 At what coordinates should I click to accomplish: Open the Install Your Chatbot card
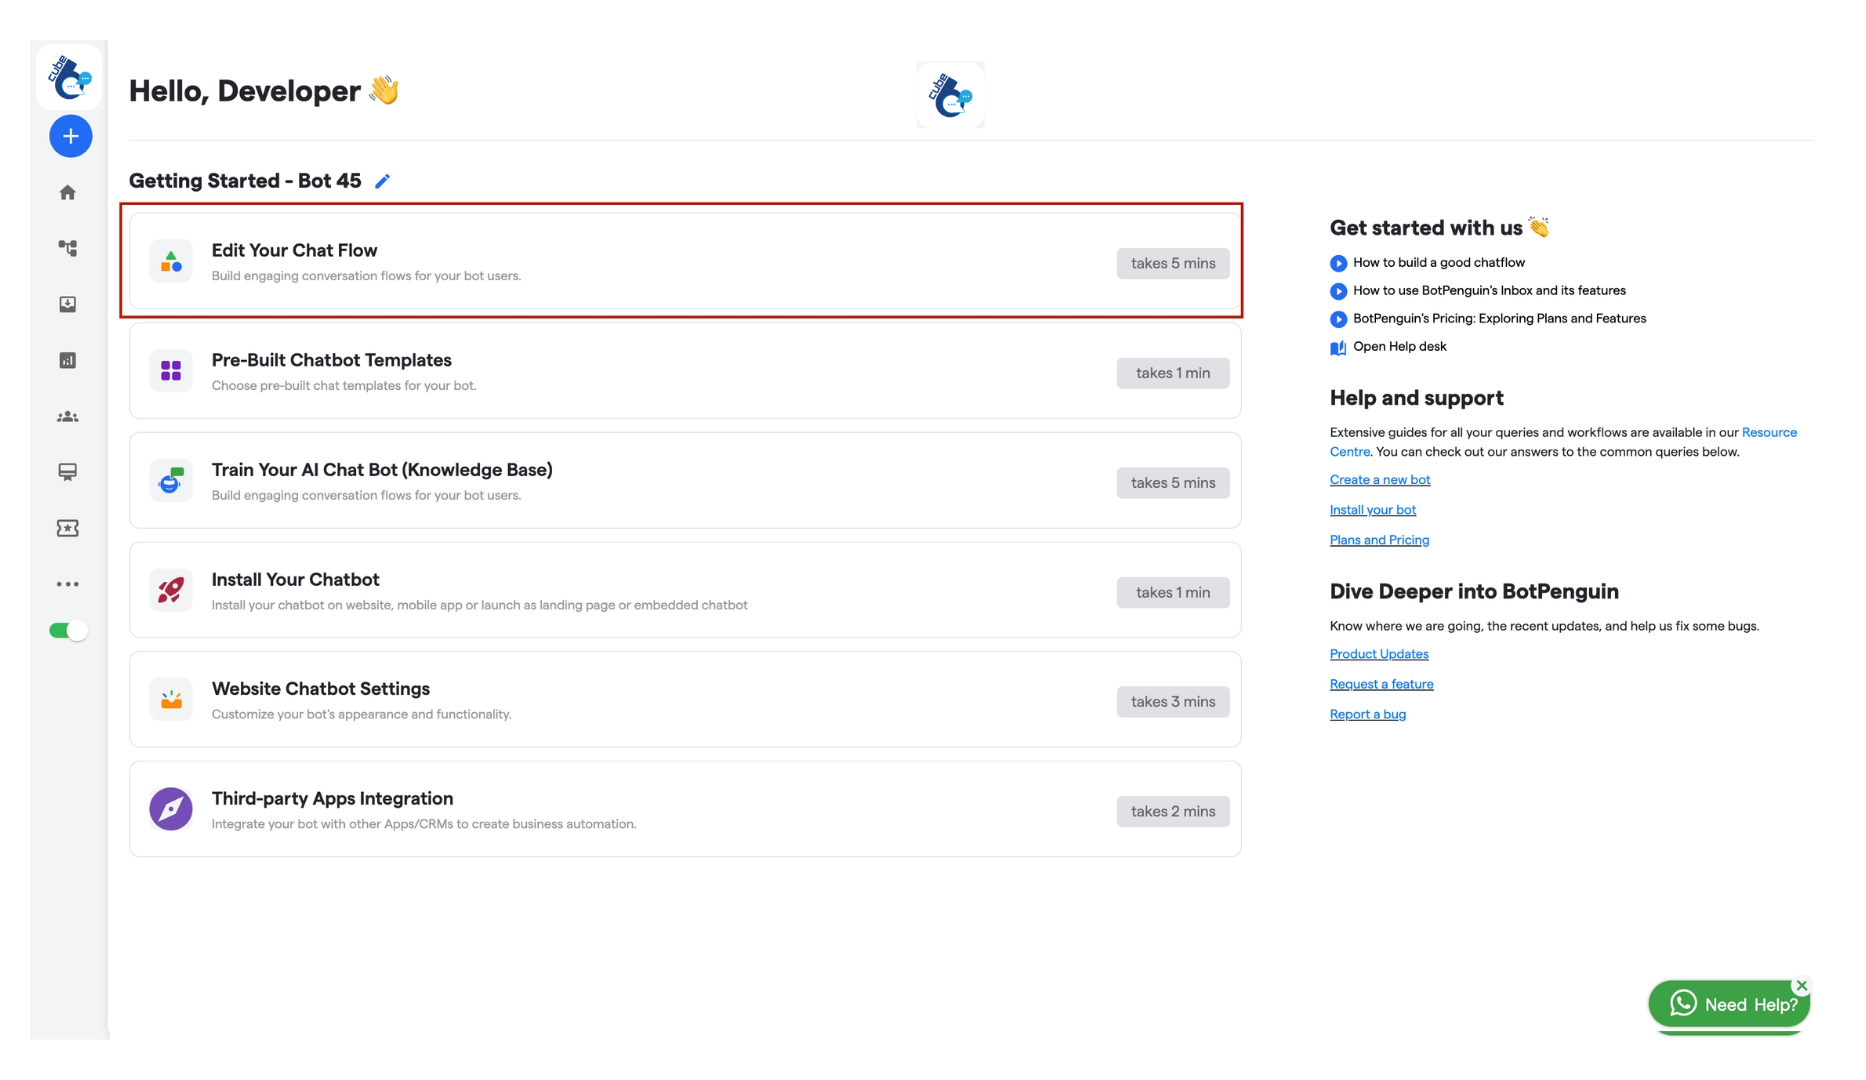[x=685, y=590]
